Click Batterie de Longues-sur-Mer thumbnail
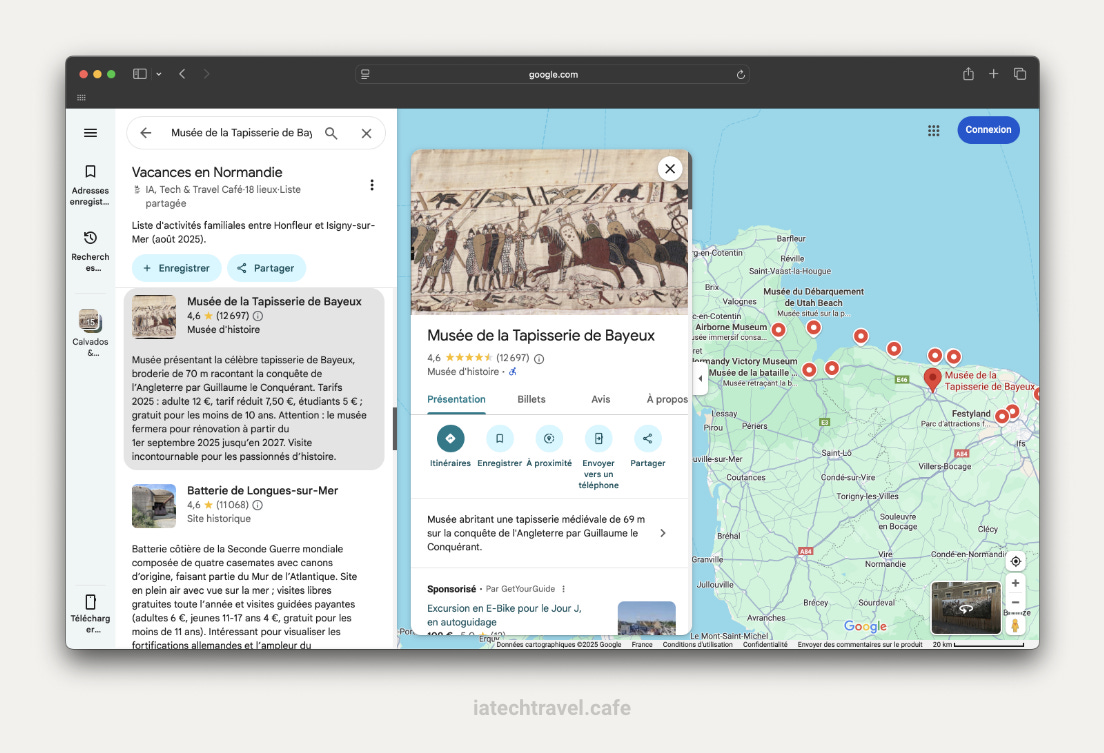Viewport: 1104px width, 753px height. pos(154,506)
